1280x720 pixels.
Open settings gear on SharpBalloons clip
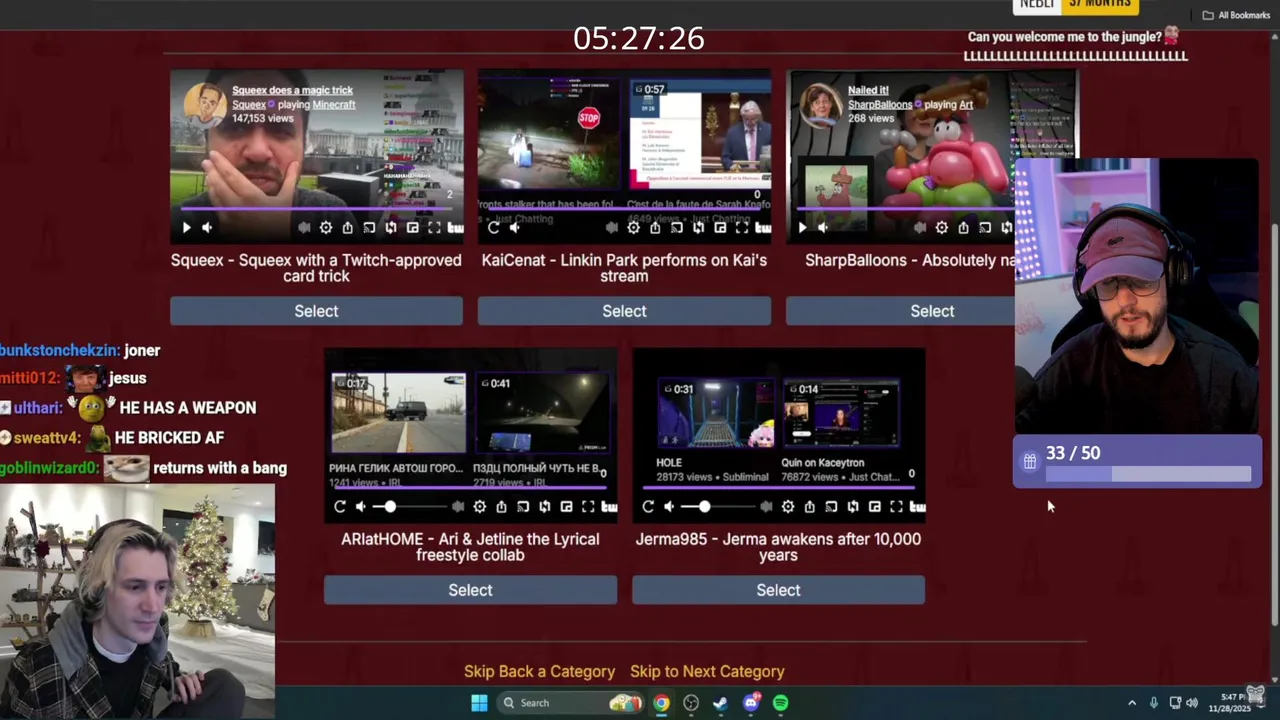pos(942,228)
